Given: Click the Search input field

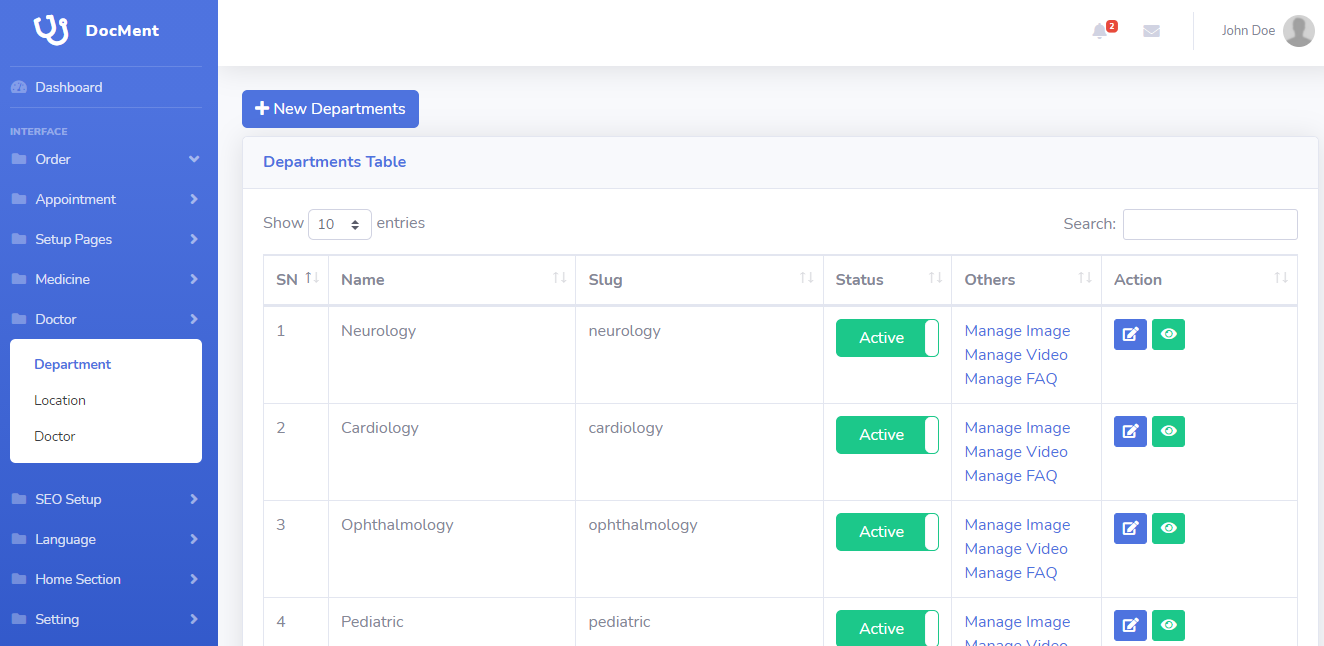Looking at the screenshot, I should pyautogui.click(x=1210, y=224).
